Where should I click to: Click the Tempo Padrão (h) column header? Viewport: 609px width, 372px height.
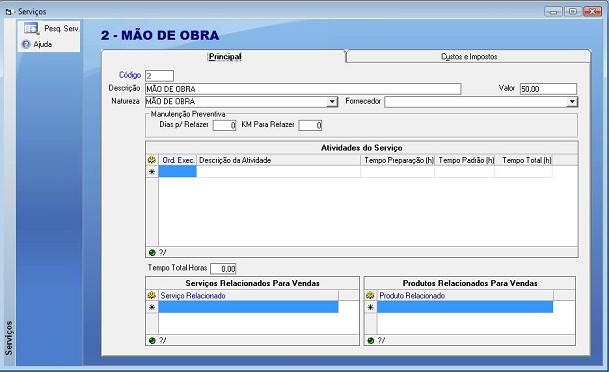[465, 160]
